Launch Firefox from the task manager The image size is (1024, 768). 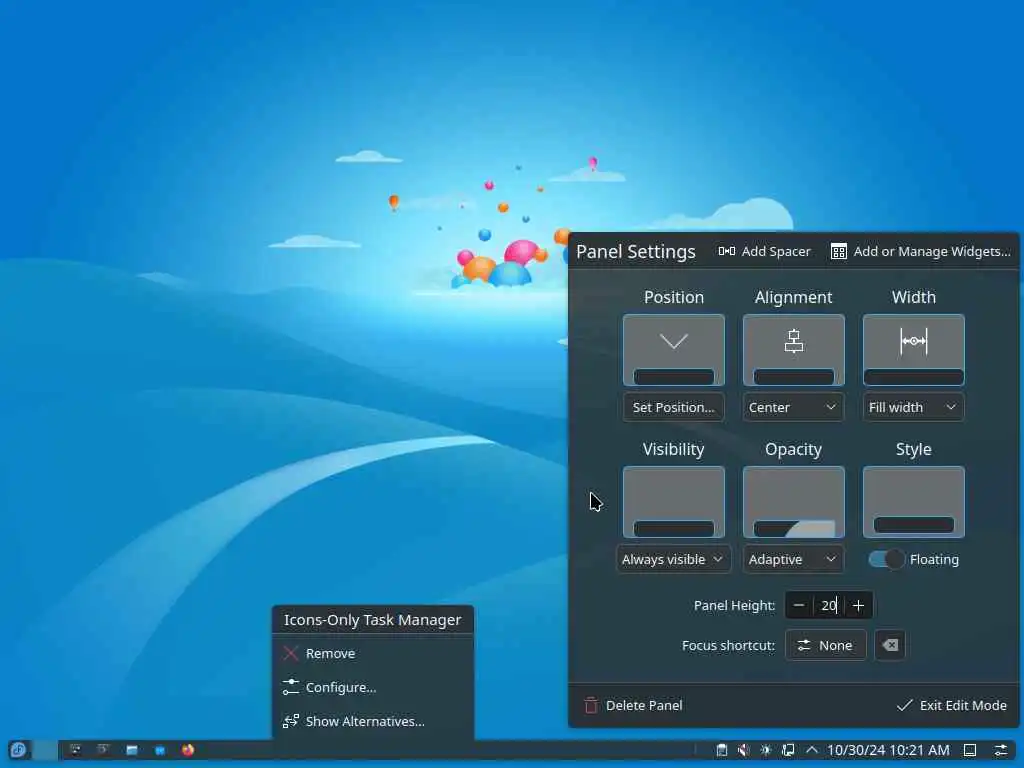click(x=188, y=750)
